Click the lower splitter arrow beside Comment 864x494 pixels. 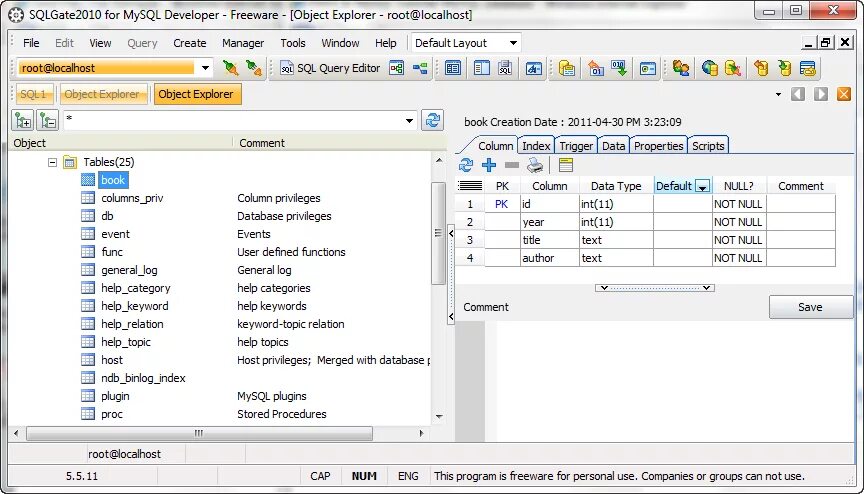click(451, 316)
